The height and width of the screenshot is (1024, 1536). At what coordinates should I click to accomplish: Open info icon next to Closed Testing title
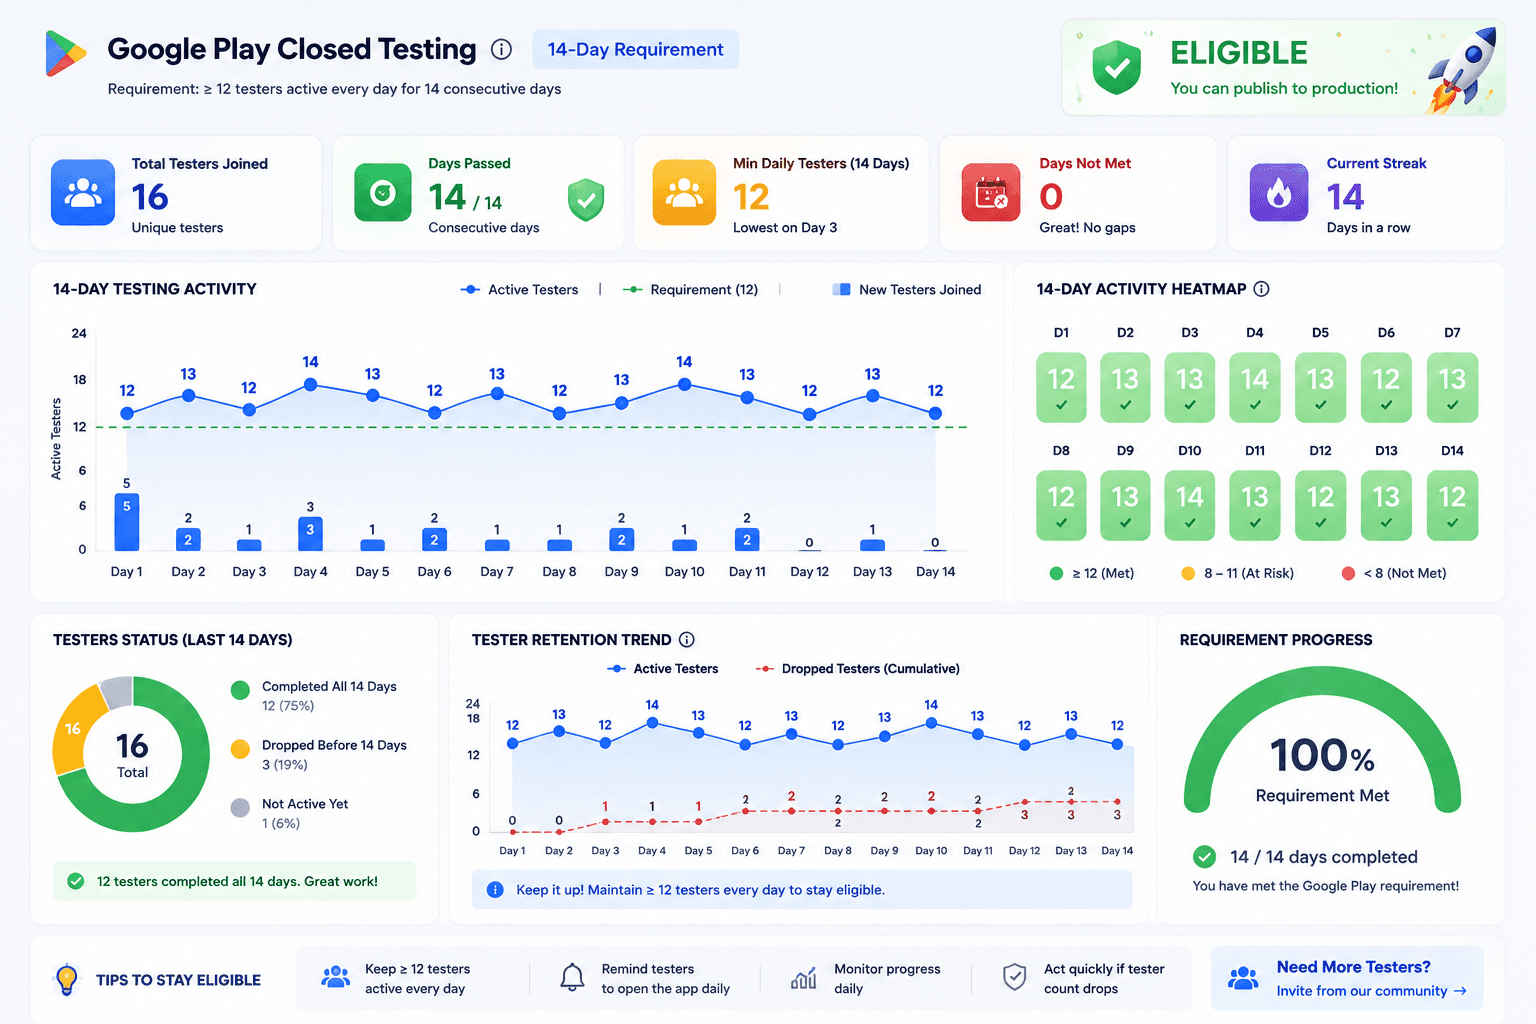[x=502, y=49]
